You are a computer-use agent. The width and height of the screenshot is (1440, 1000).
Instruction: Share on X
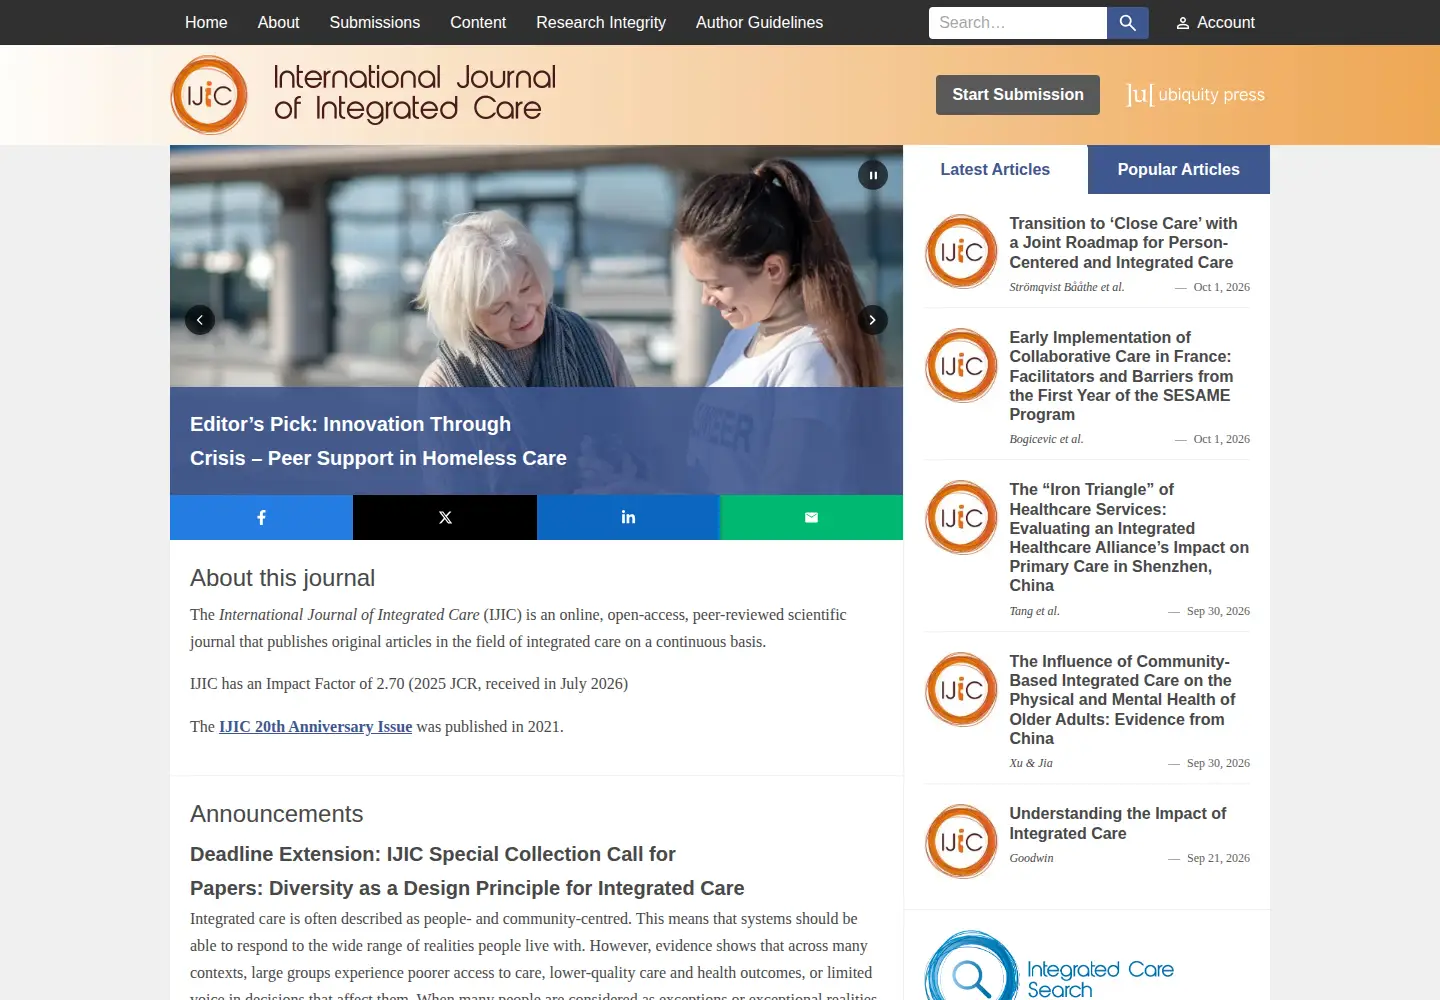[445, 517]
